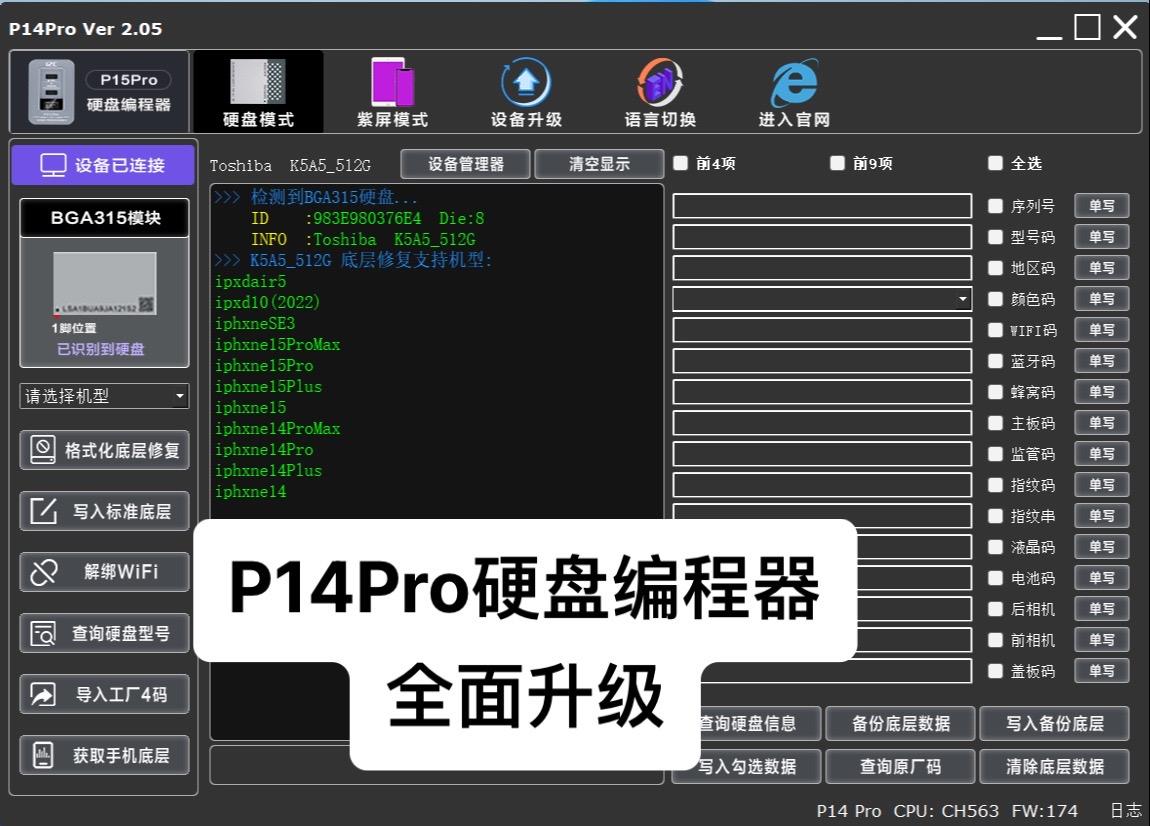Check the 电池码 battery code checkbox

point(995,578)
